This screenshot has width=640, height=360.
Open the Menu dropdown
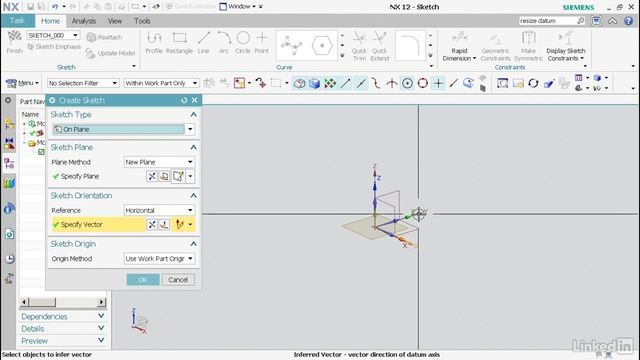(22, 83)
